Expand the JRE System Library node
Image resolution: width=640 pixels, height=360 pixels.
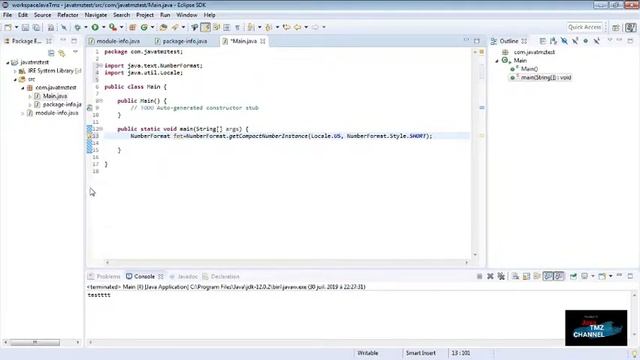pos(15,71)
